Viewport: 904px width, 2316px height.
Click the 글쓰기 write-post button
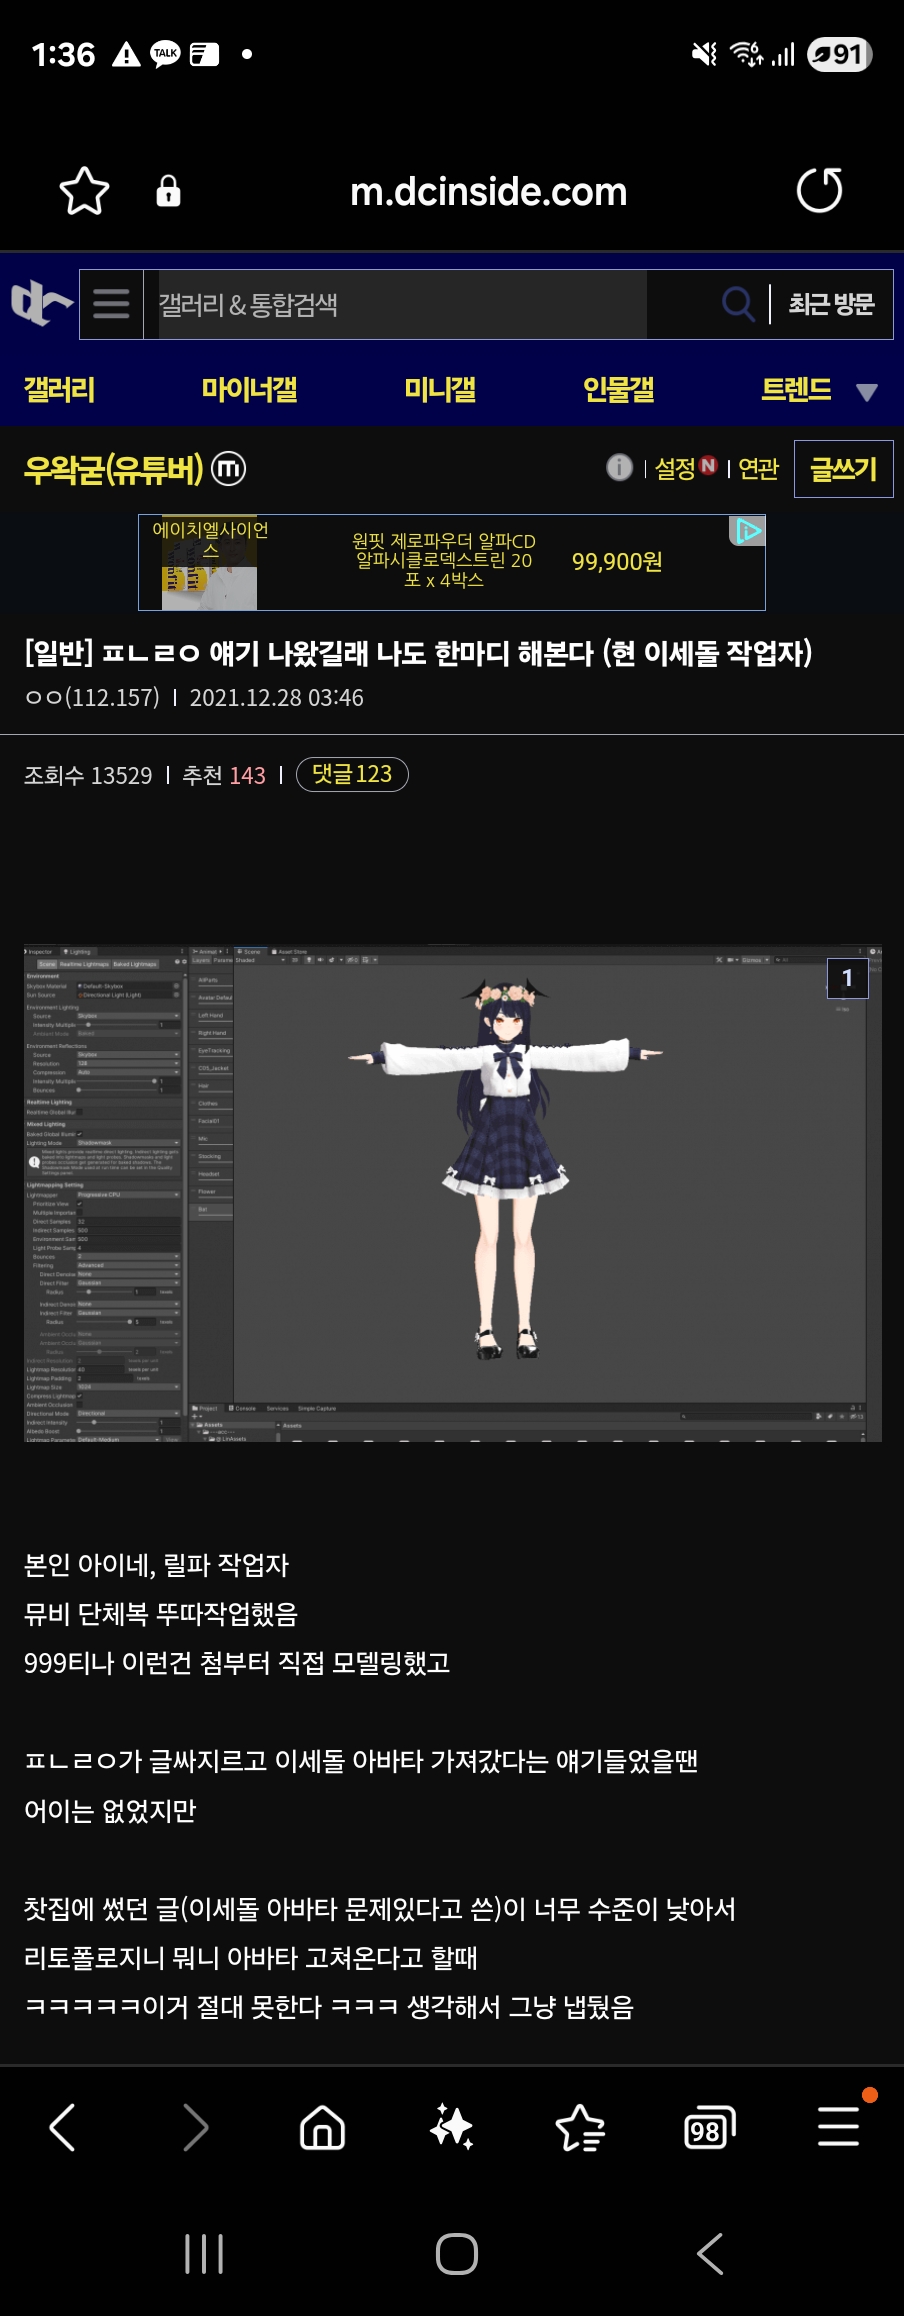[x=844, y=468]
